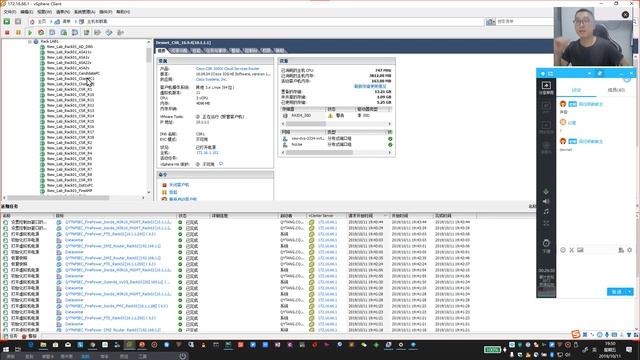Open the 编辑(E) Edit menu

coord(27,12)
